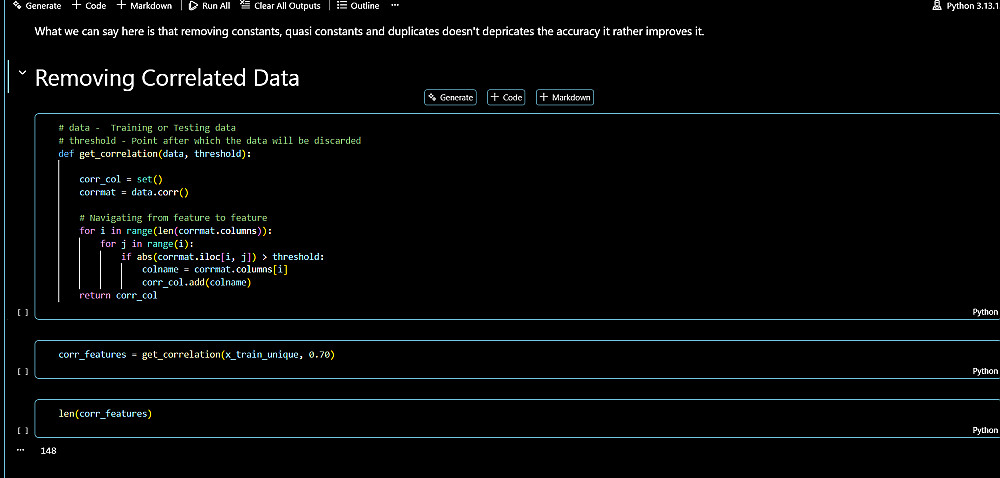
Task: Click Generate in the top notebook toolbar
Action: 36,6
